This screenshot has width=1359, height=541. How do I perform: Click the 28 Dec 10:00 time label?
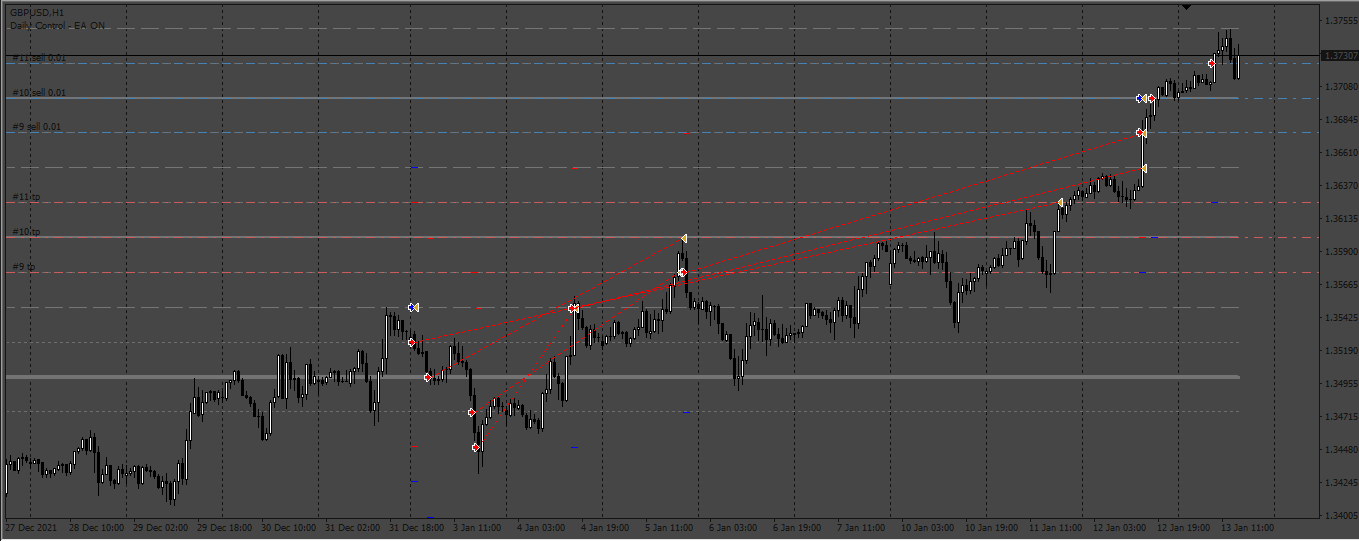click(x=97, y=526)
